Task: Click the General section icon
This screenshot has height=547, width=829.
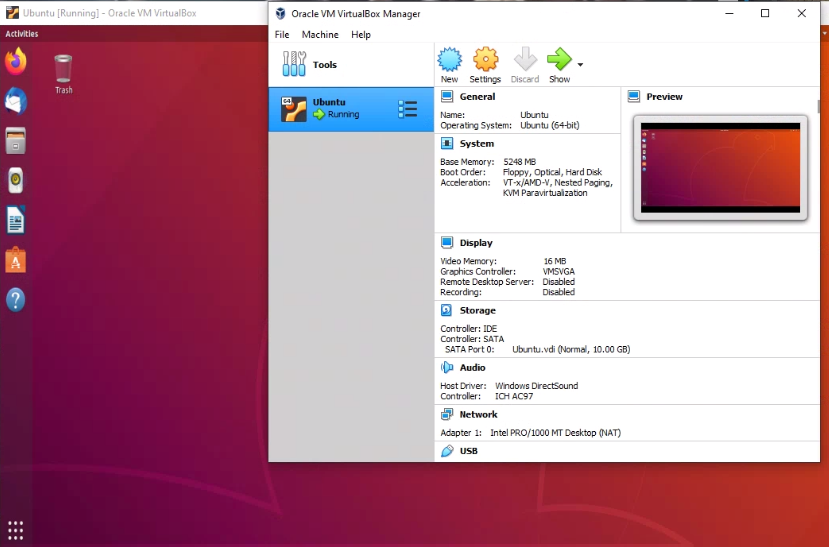Action: coord(447,96)
